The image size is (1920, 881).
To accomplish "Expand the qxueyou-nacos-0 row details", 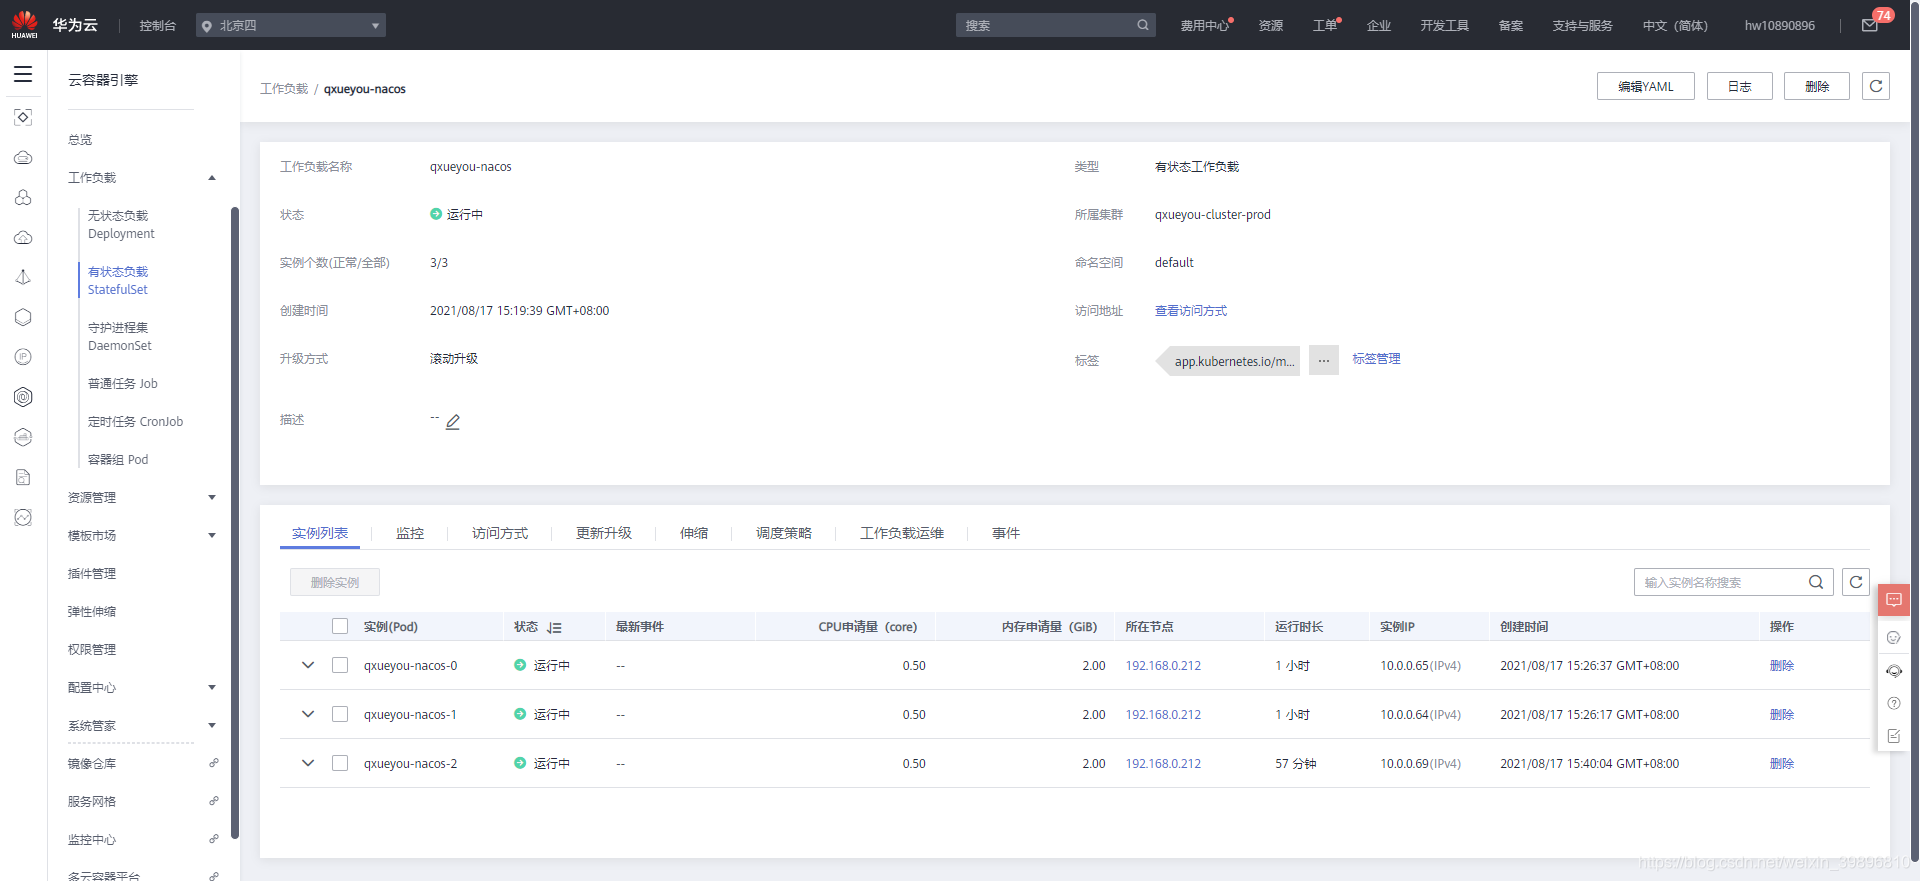I will (x=308, y=665).
